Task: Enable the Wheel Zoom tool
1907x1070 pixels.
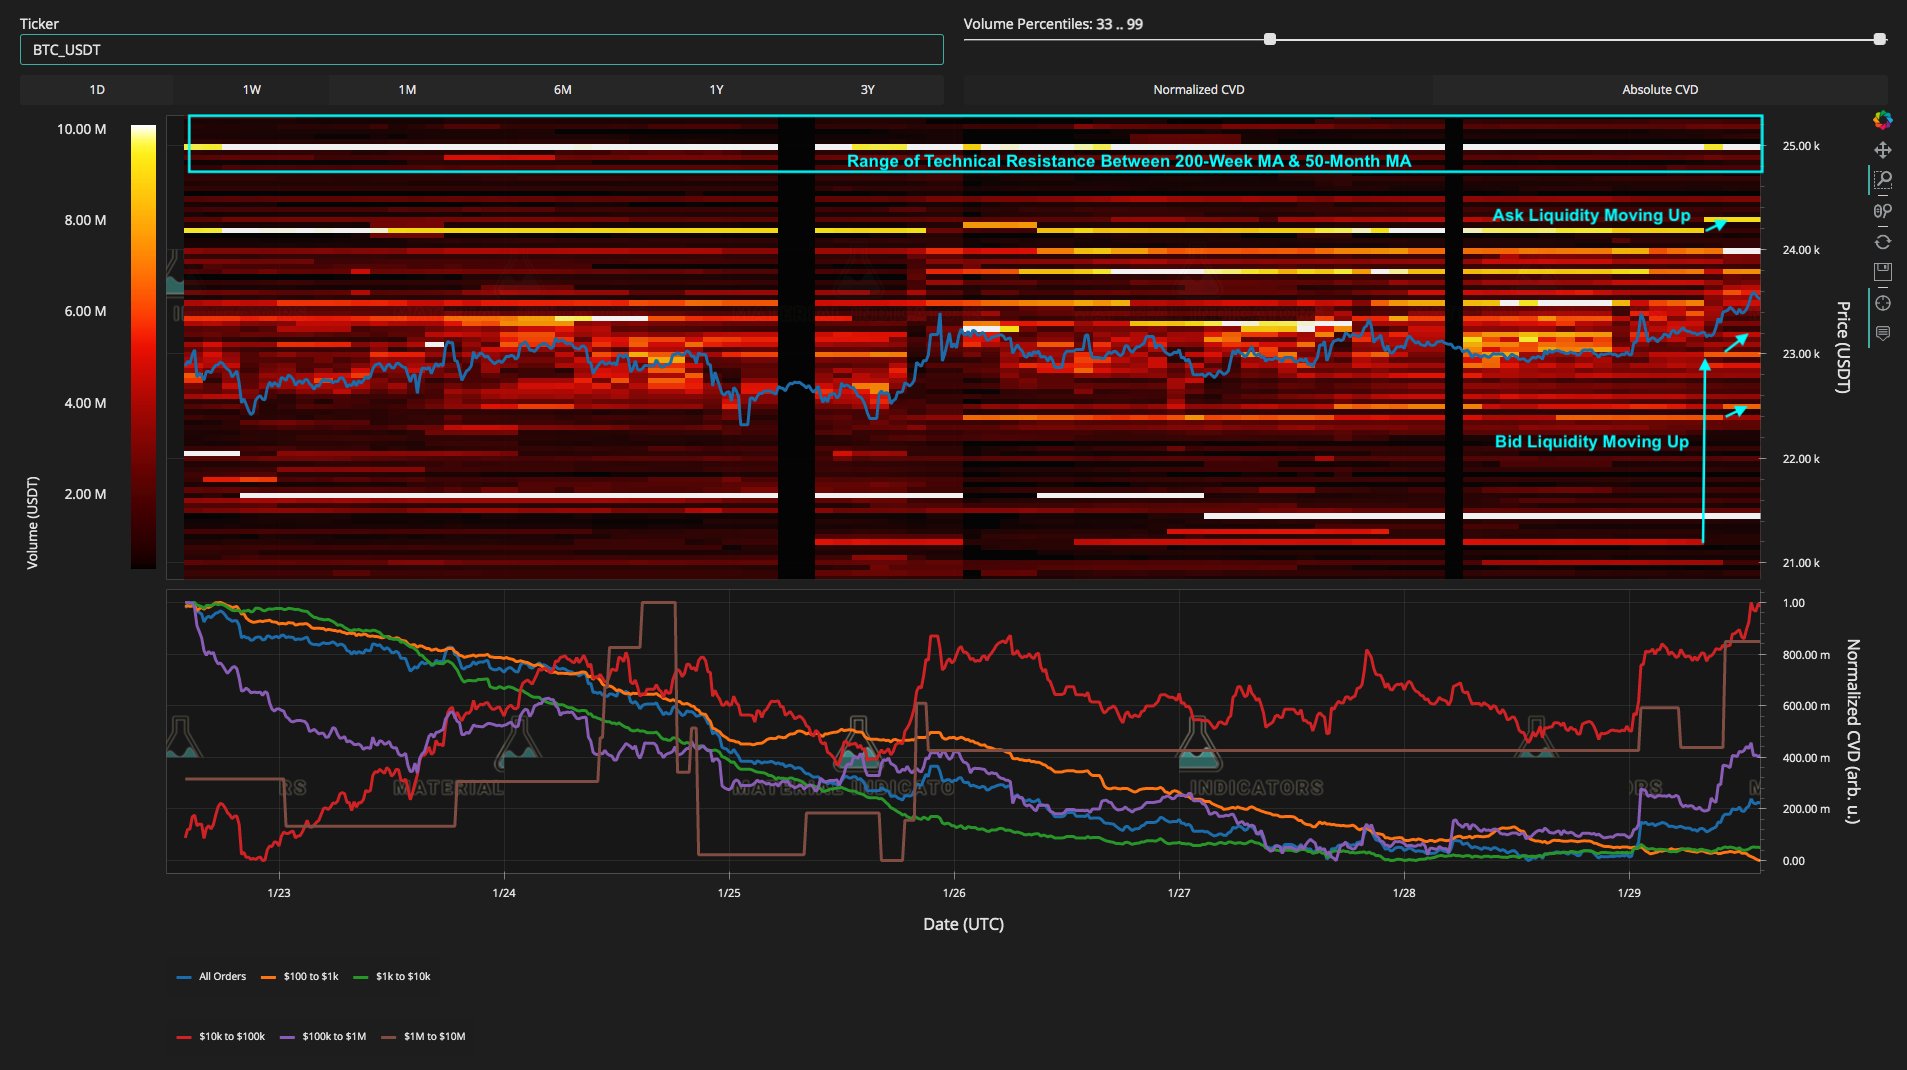Action: (x=1882, y=211)
